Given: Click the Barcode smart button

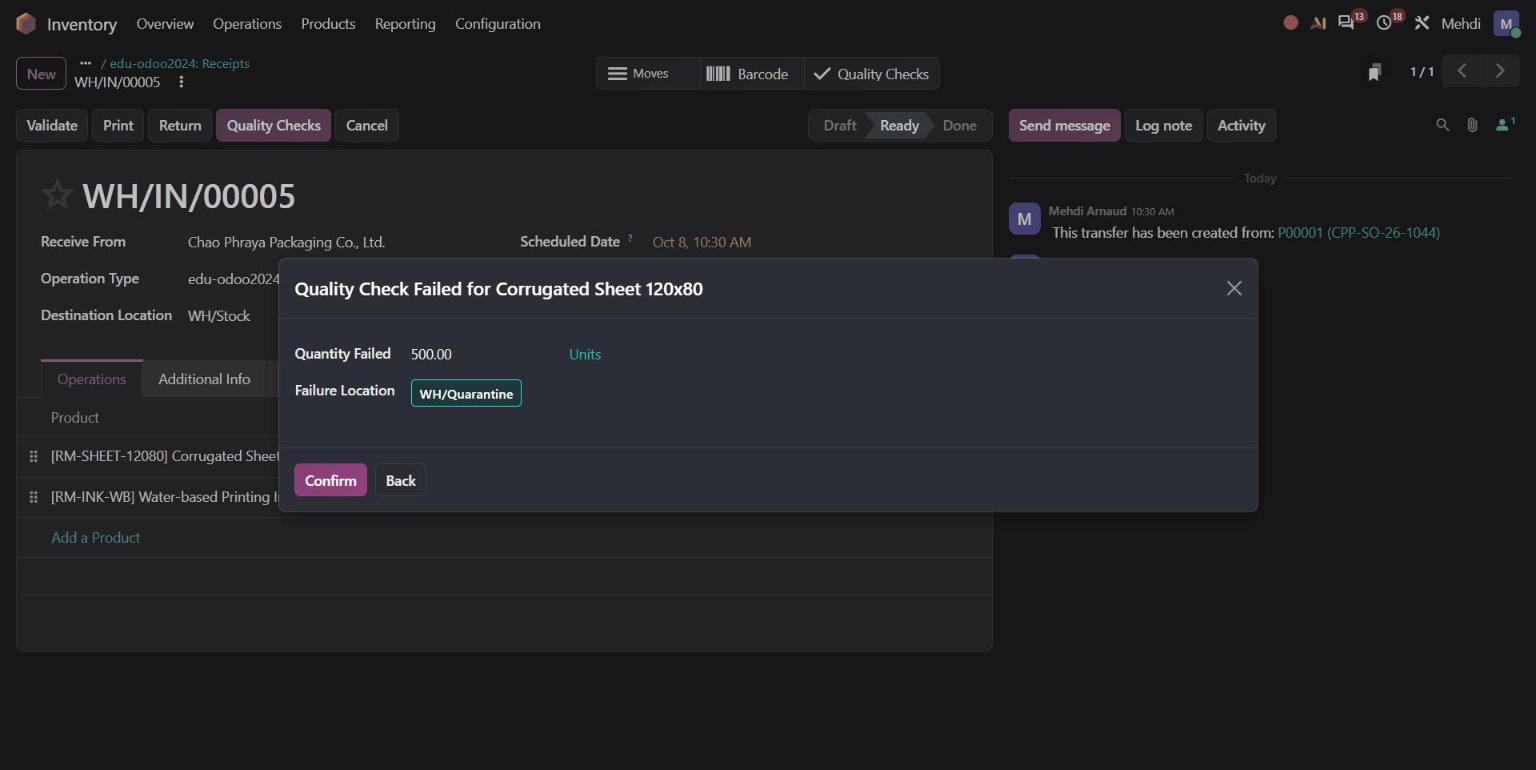Looking at the screenshot, I should [x=752, y=74].
